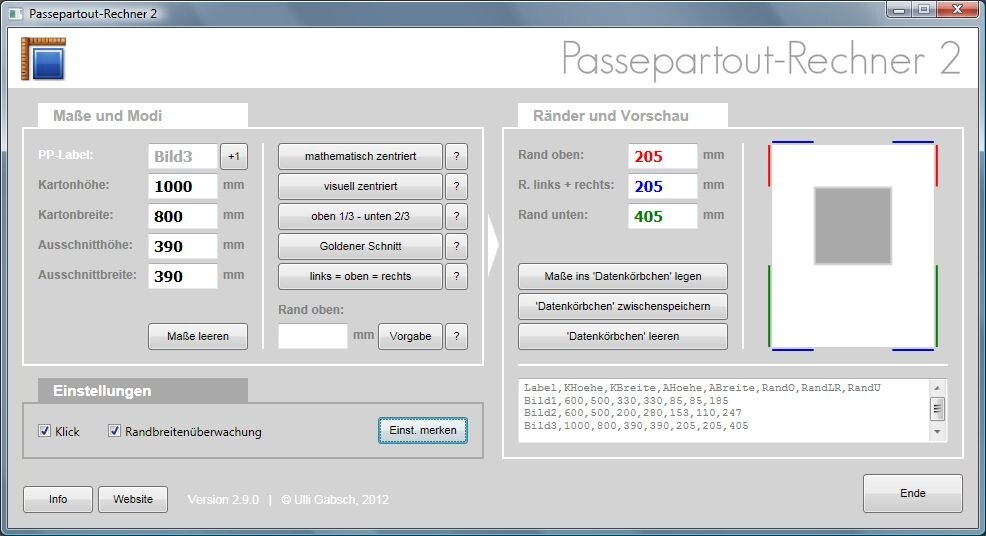Open help for Goldener Schnitt
This screenshot has height=536, width=986.
tap(457, 246)
